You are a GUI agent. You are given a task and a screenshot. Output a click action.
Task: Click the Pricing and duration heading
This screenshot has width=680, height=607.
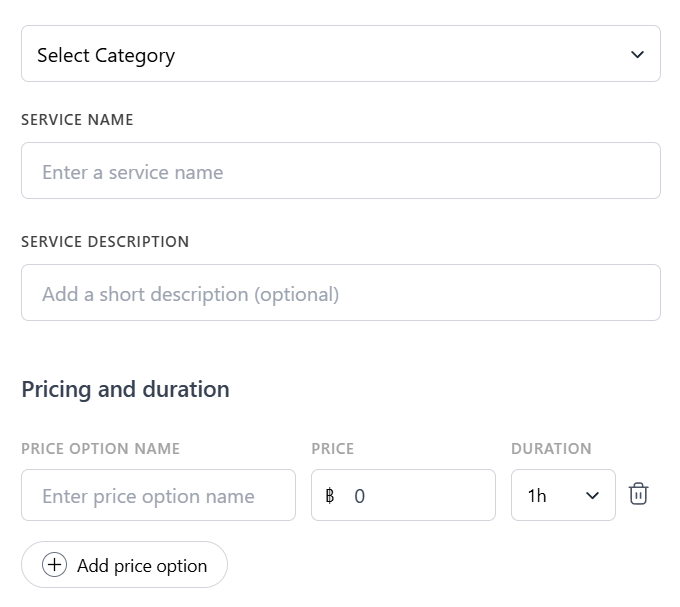point(125,389)
